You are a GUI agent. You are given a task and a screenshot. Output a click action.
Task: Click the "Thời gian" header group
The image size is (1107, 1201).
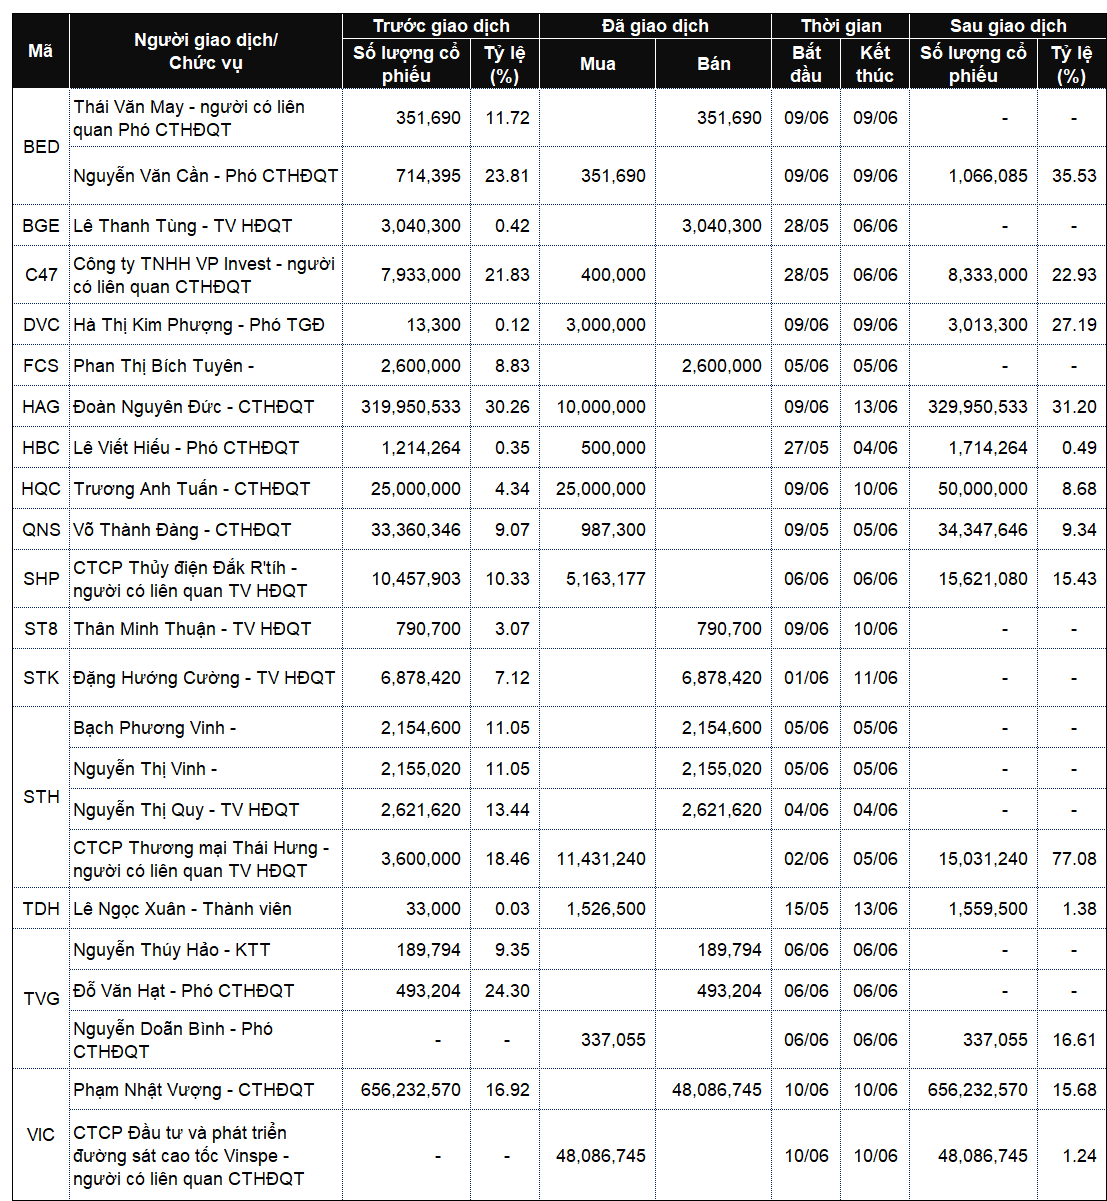[841, 26]
